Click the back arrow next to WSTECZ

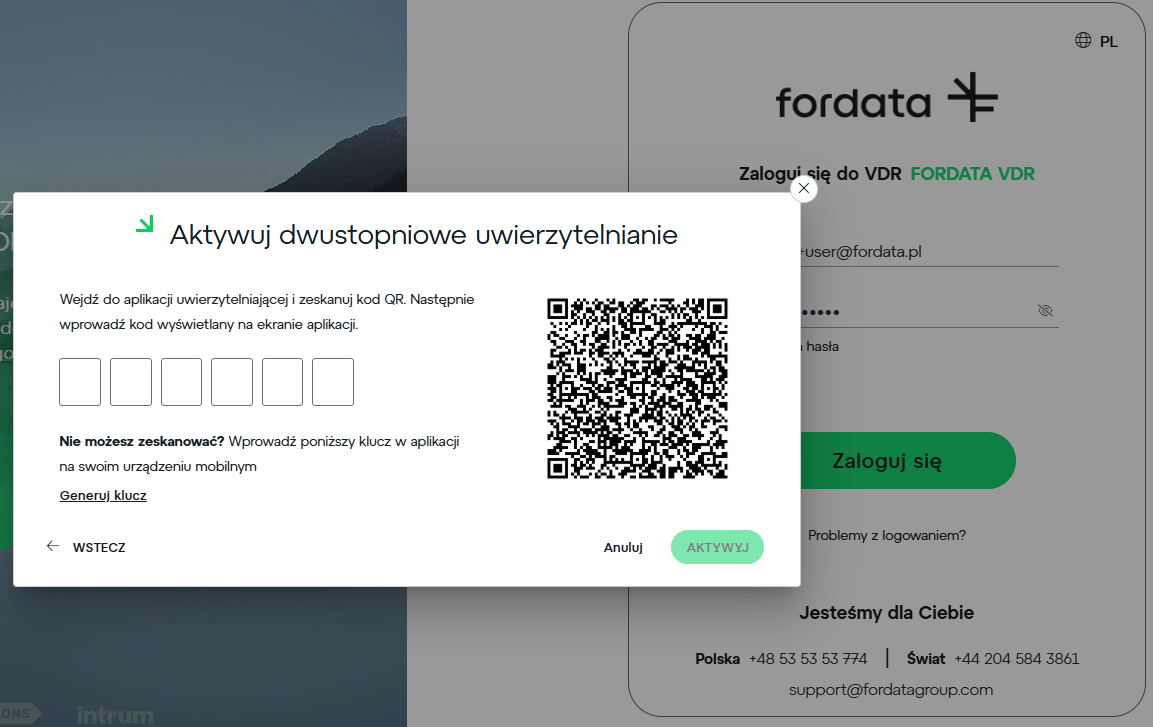coord(53,546)
